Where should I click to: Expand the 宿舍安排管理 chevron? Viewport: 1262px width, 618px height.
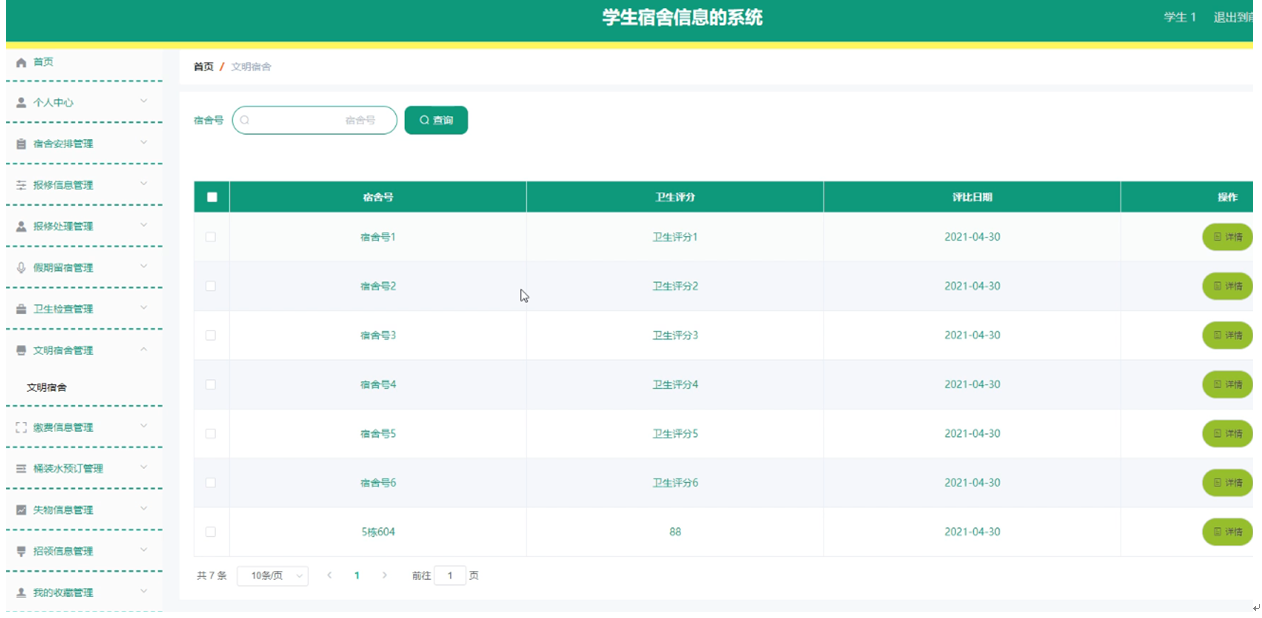click(144, 143)
